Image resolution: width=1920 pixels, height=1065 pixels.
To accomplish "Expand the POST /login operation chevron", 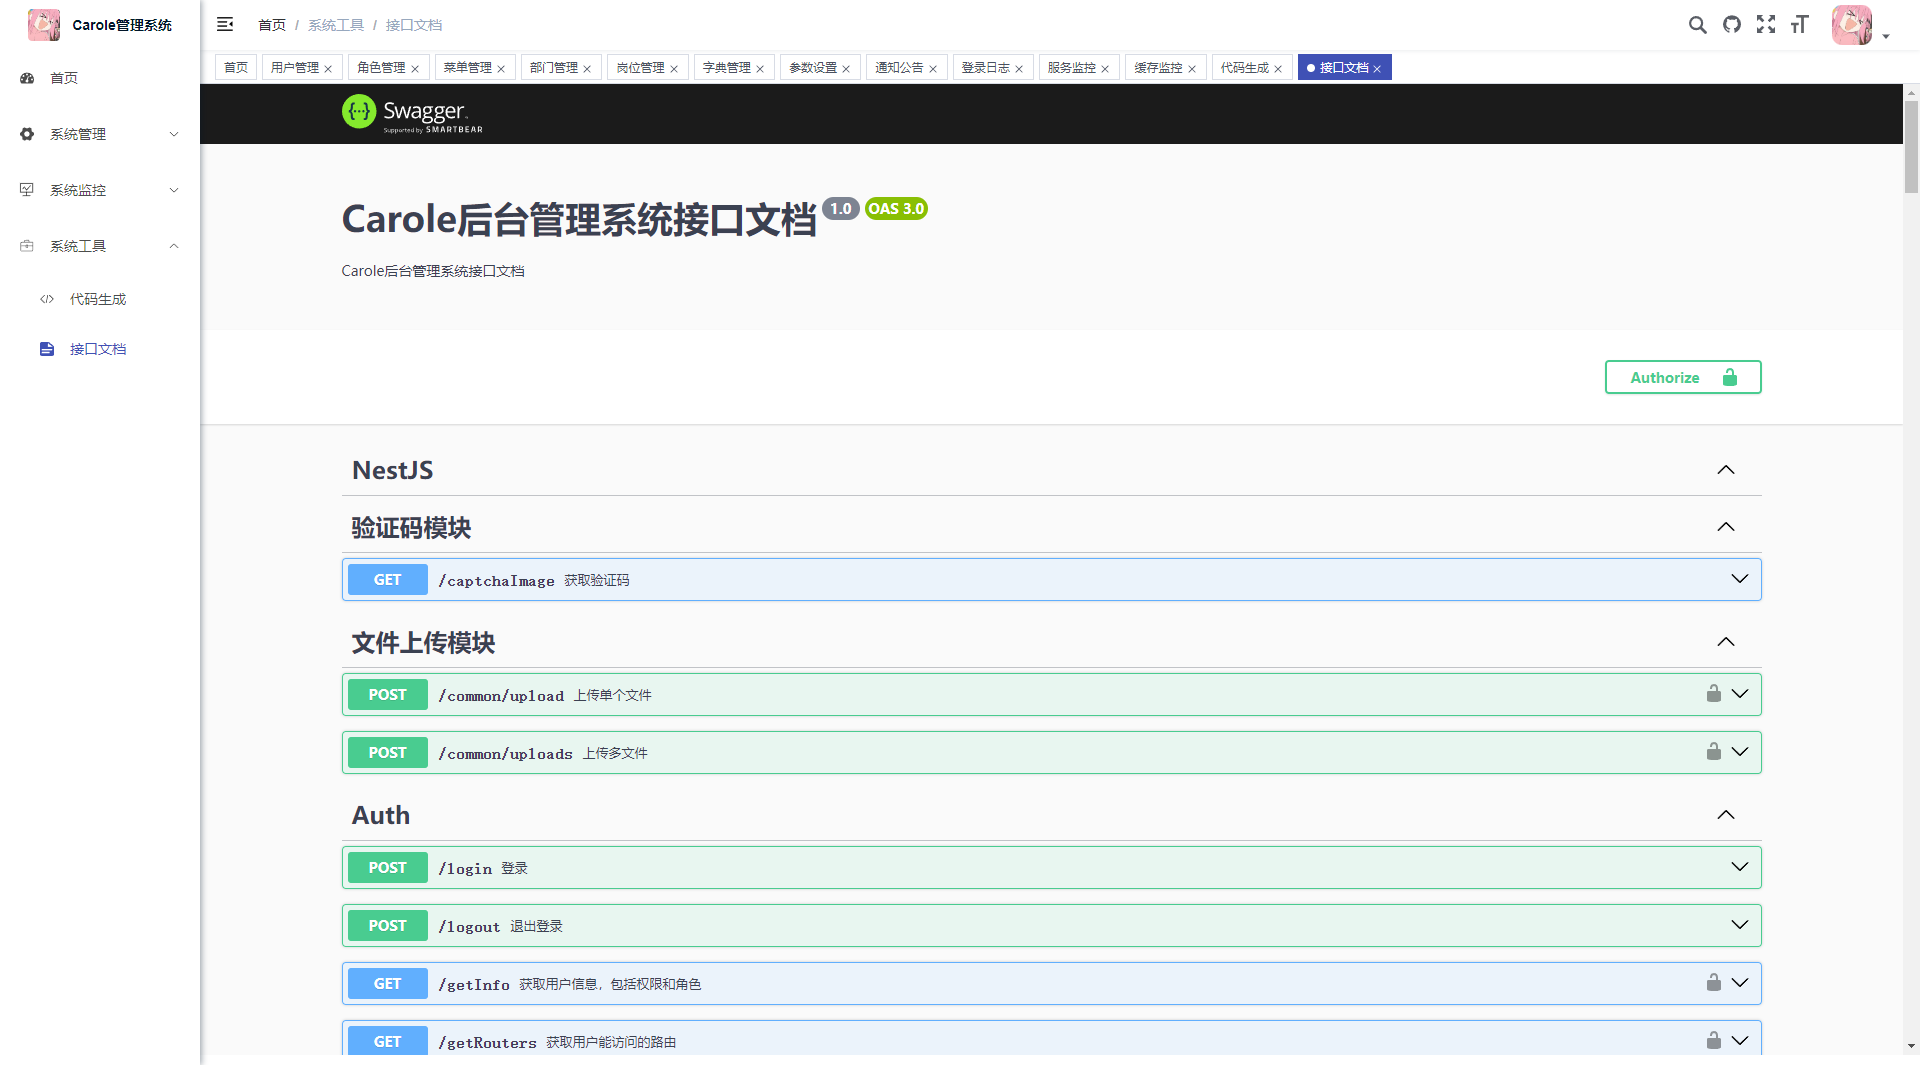I will (x=1740, y=867).
